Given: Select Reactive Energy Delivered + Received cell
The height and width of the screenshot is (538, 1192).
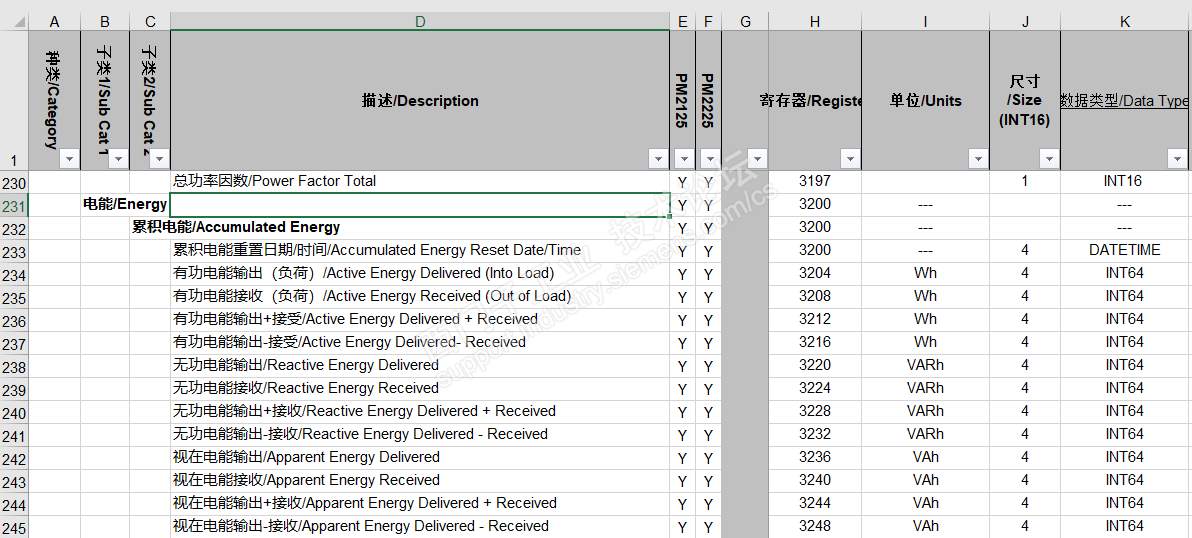Looking at the screenshot, I should point(420,411).
